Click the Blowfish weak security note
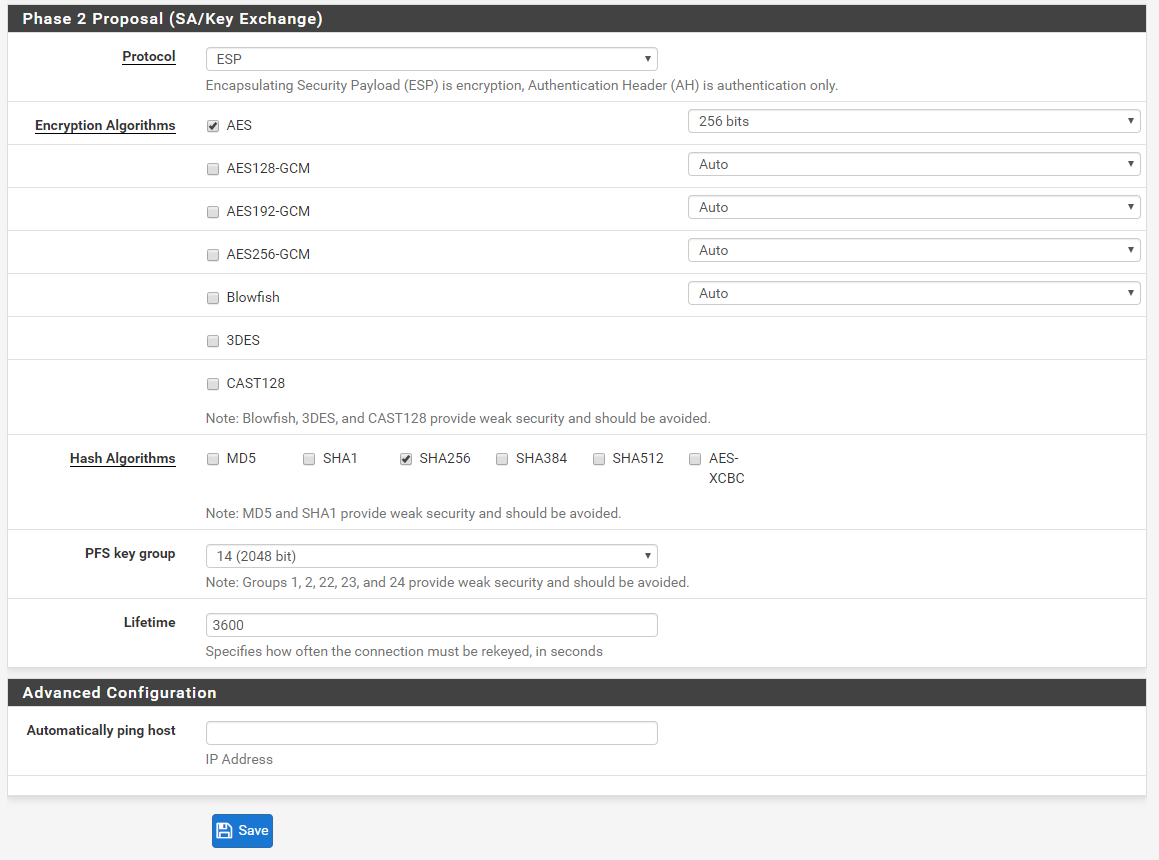Screen dimensions: 1159x860 pyautogui.click(x=458, y=419)
